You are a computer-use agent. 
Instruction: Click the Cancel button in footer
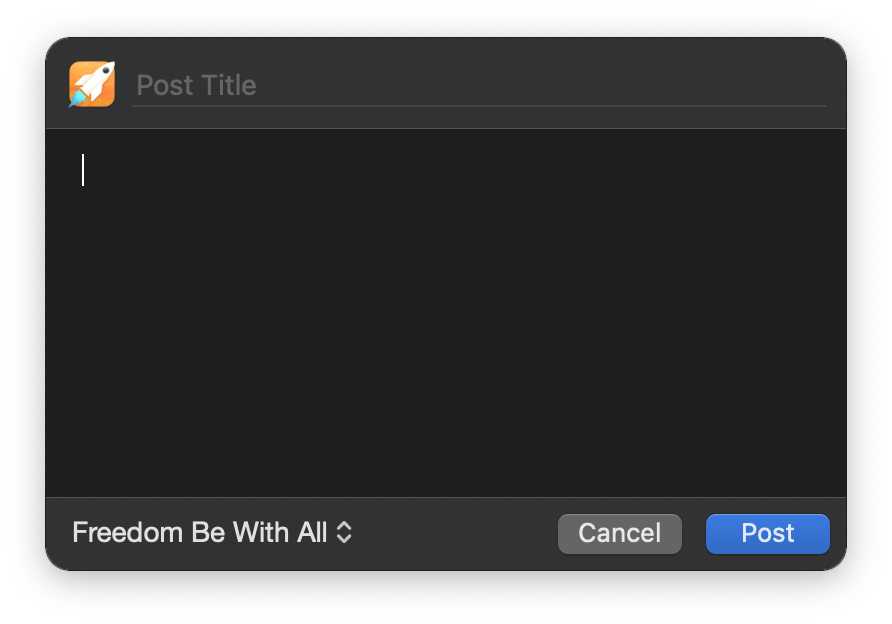tap(620, 534)
